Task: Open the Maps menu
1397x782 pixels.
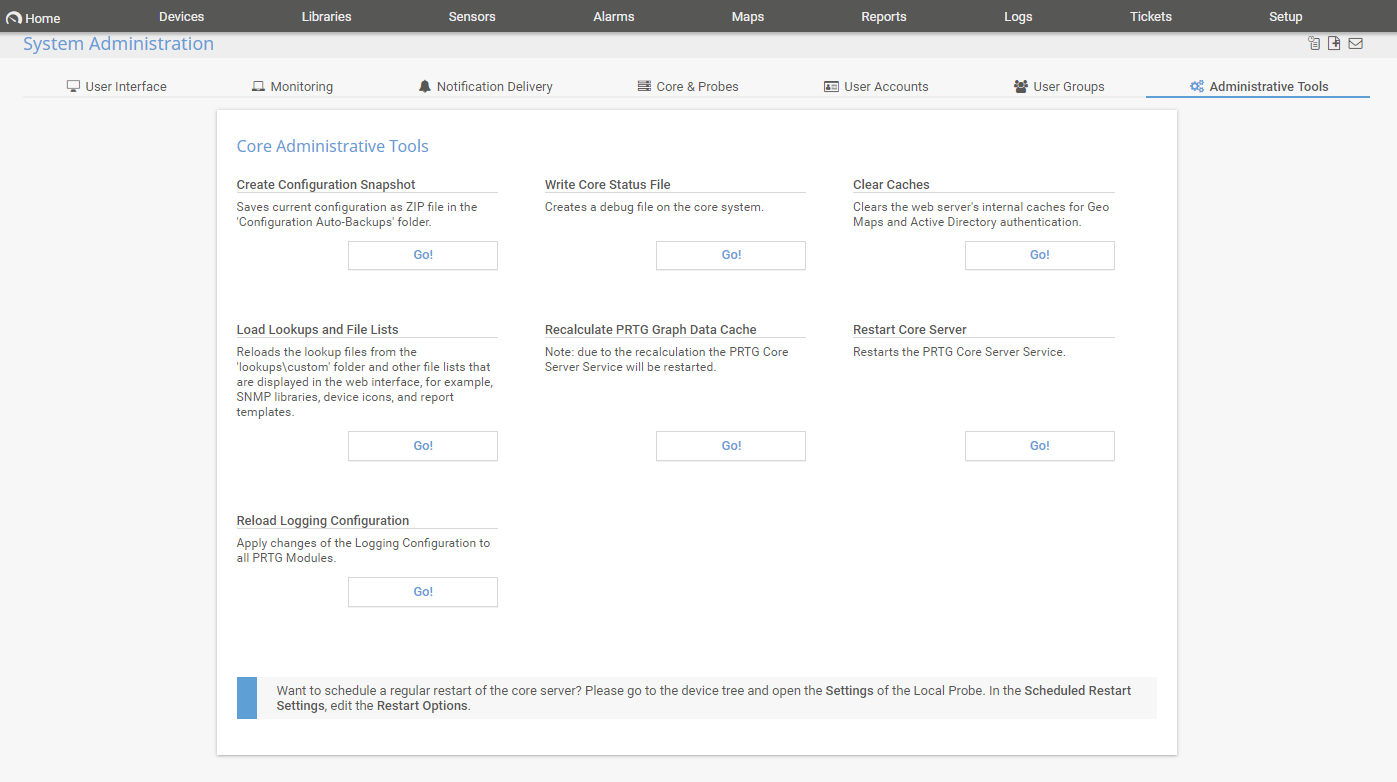Action: (x=748, y=16)
